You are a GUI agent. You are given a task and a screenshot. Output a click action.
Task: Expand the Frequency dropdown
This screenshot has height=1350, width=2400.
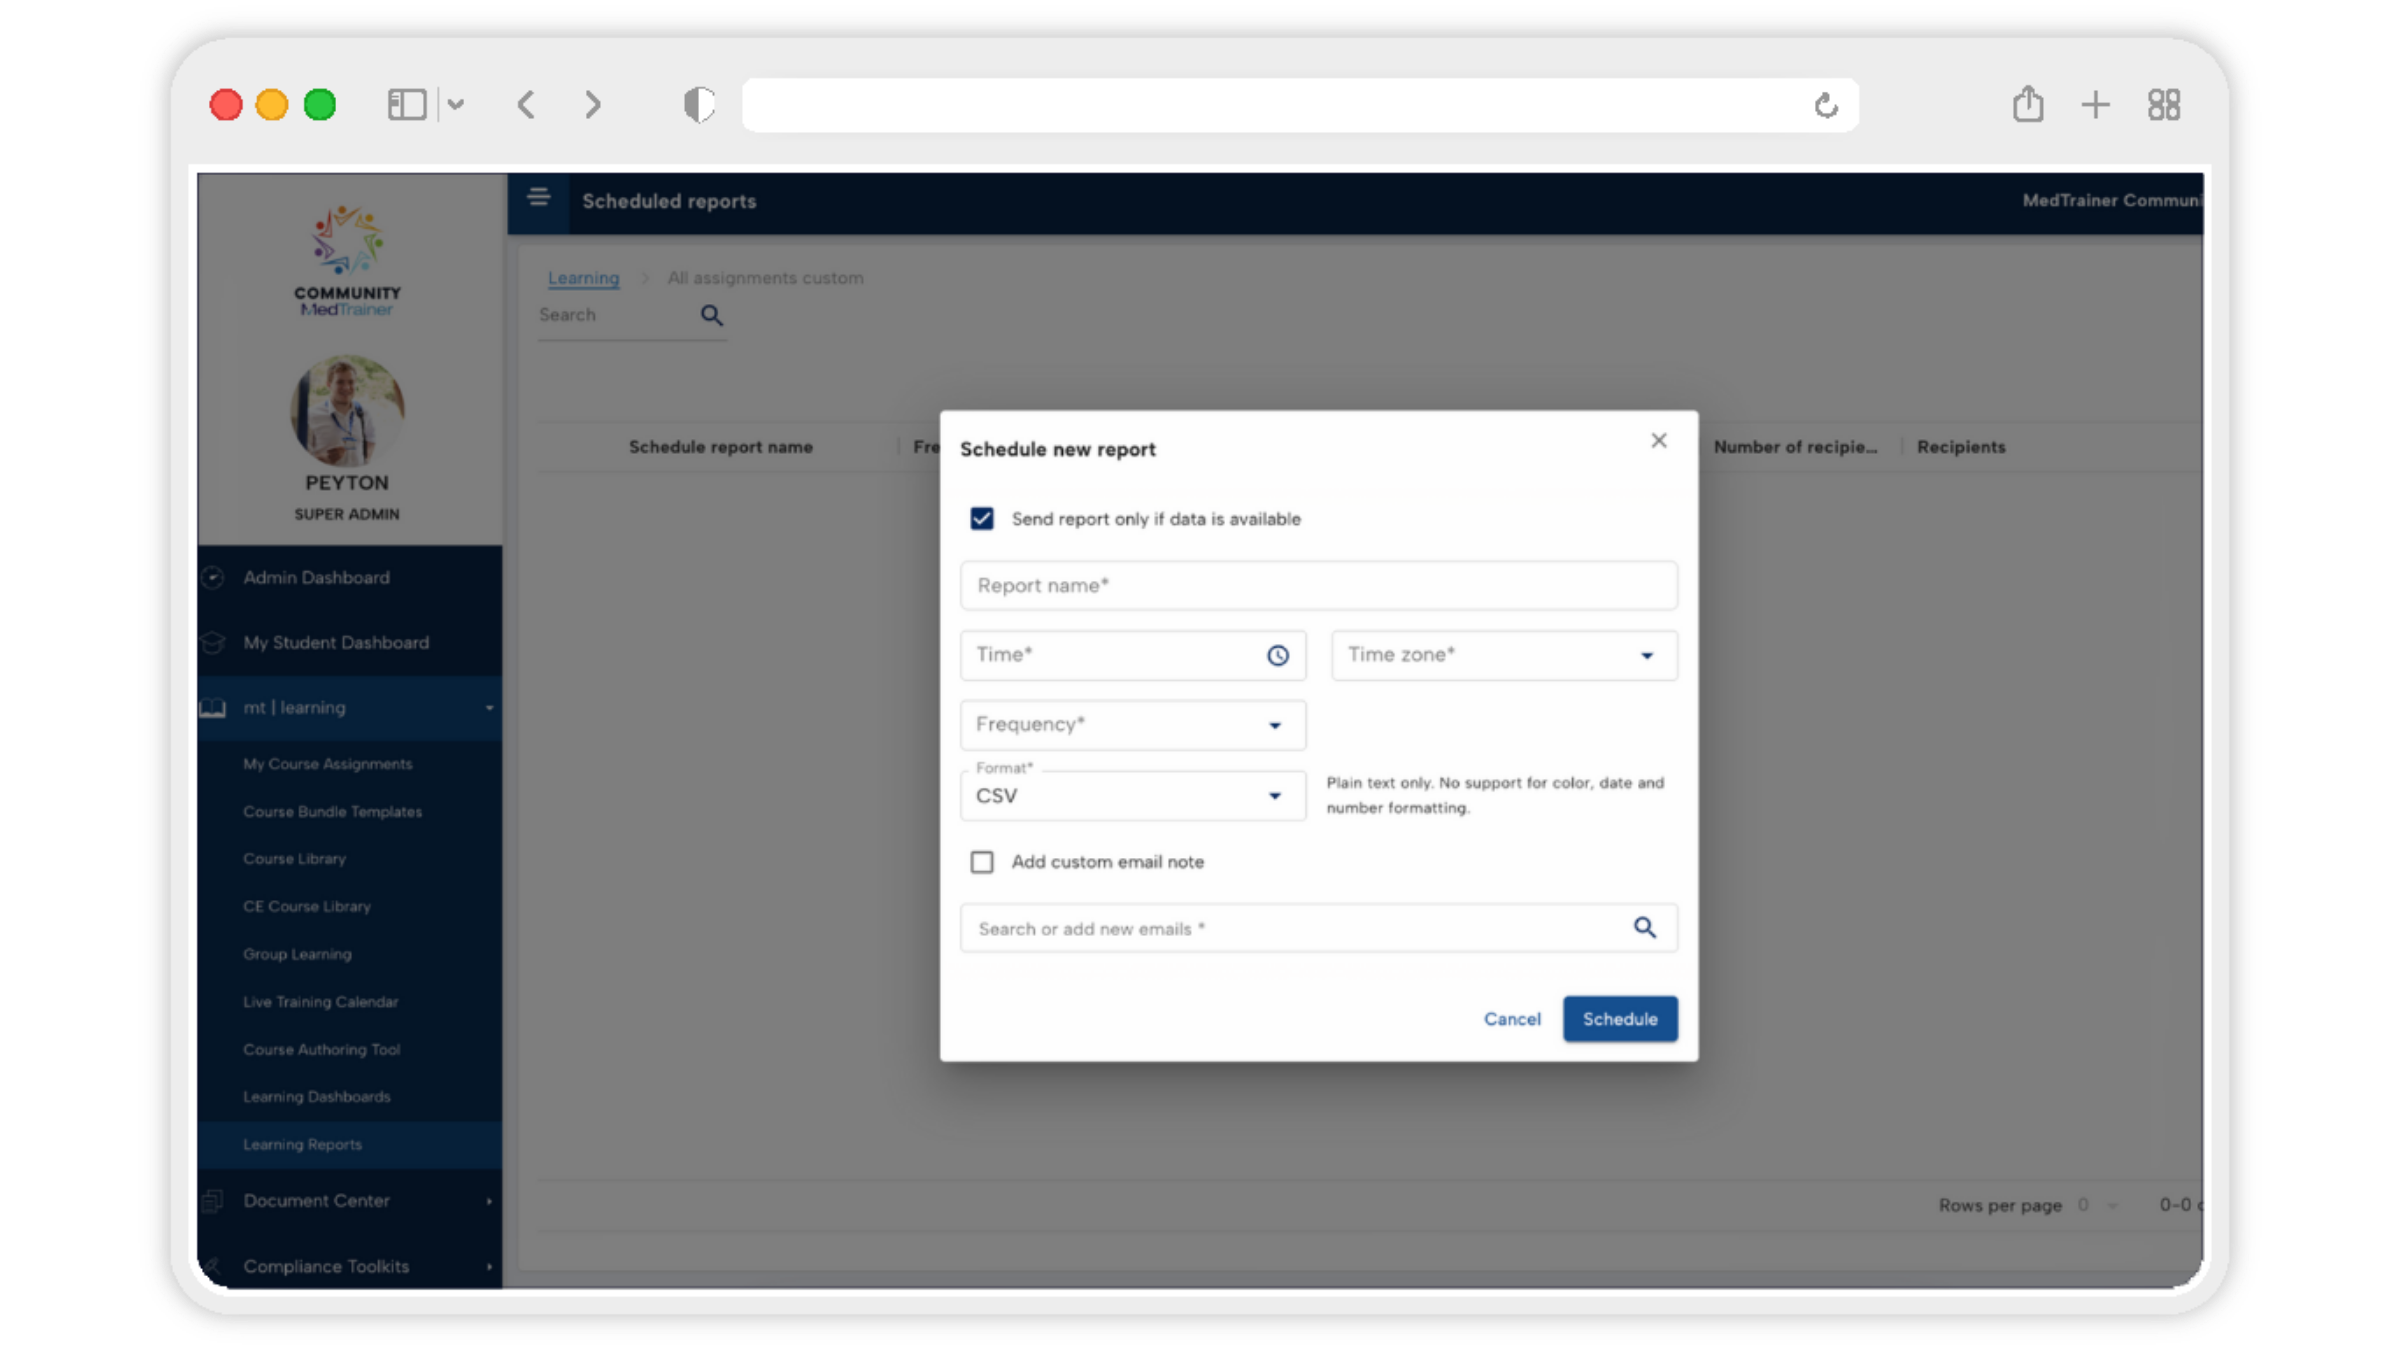[1132, 725]
